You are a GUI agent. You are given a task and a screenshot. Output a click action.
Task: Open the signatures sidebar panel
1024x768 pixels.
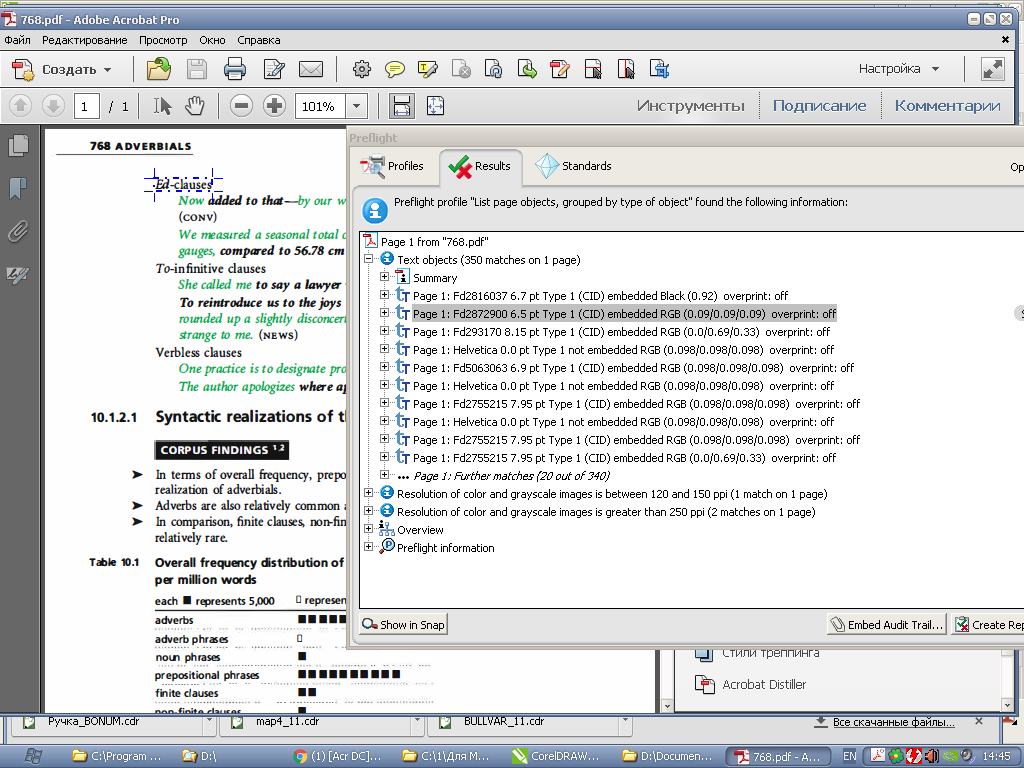18,274
